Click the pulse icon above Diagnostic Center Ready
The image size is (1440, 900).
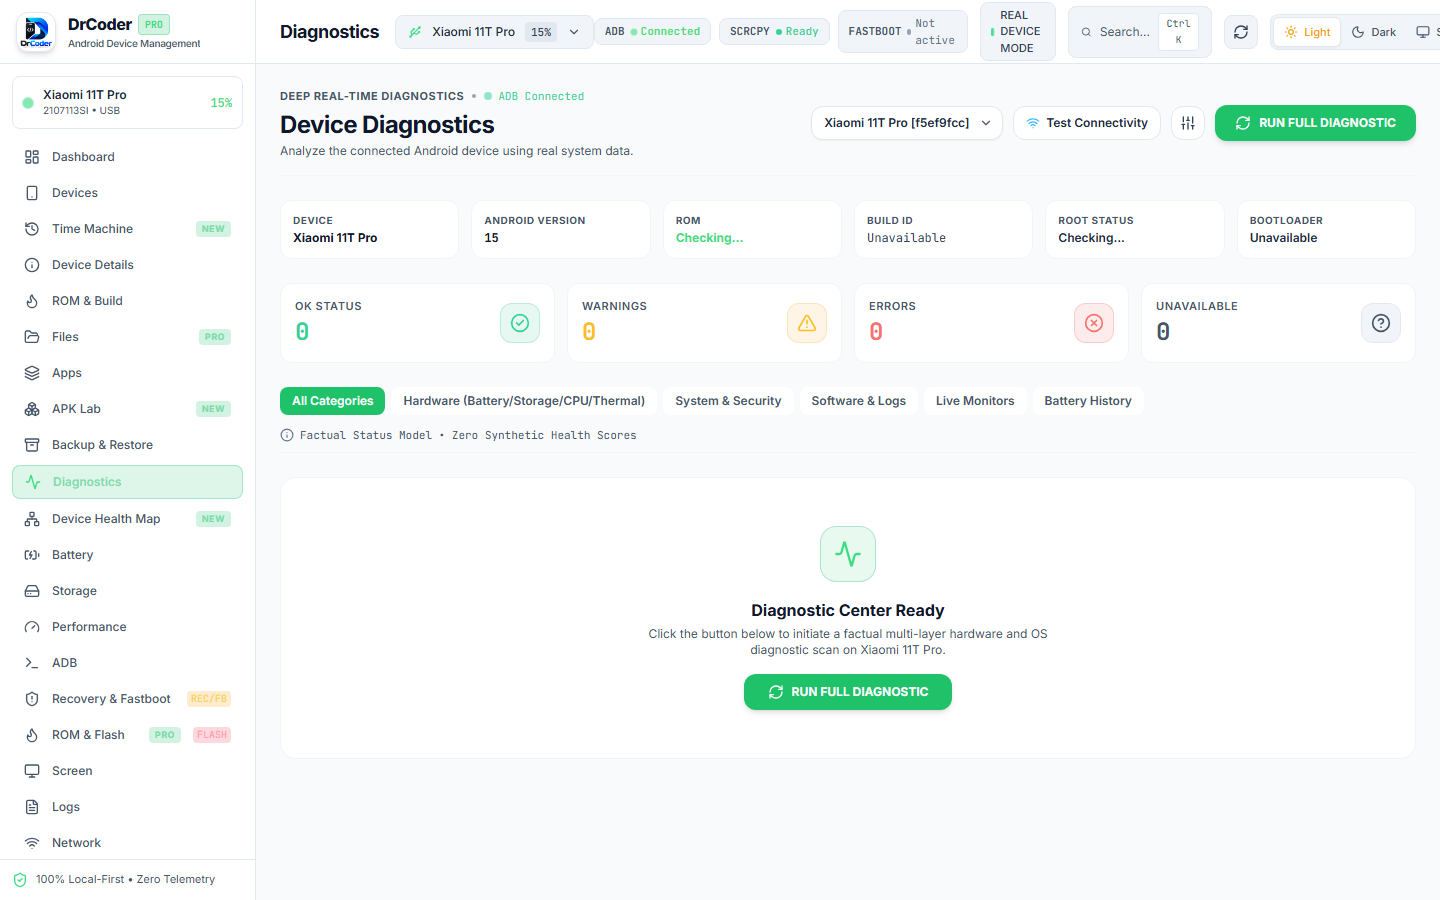848,554
